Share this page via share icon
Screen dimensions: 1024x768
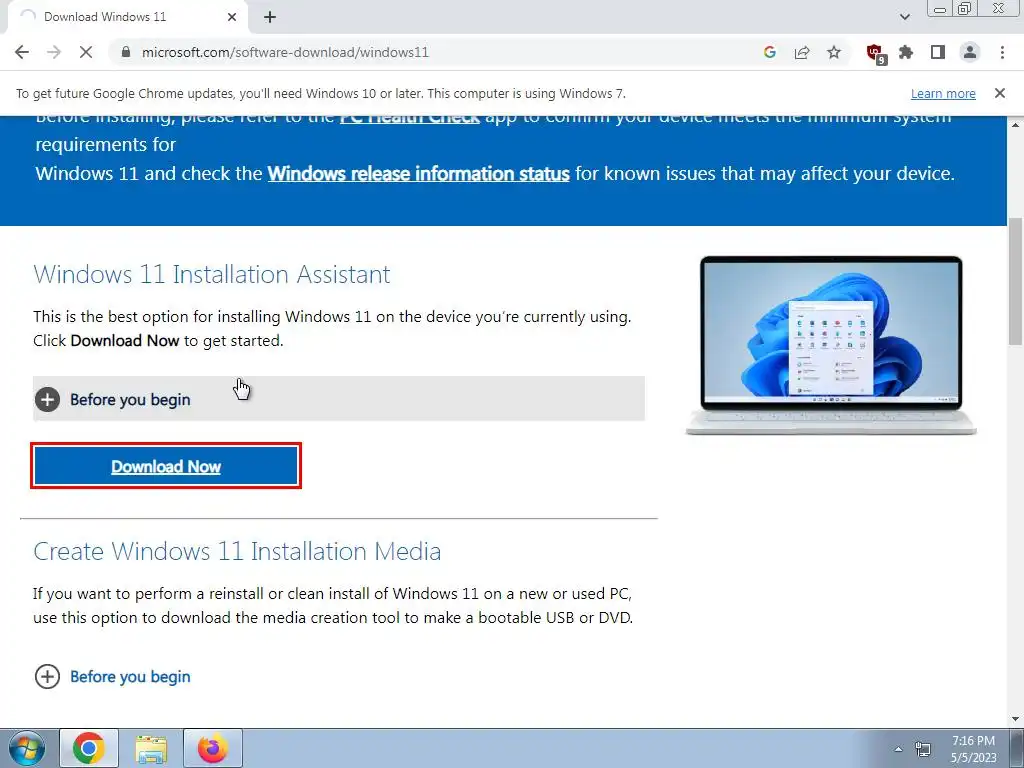[x=802, y=52]
